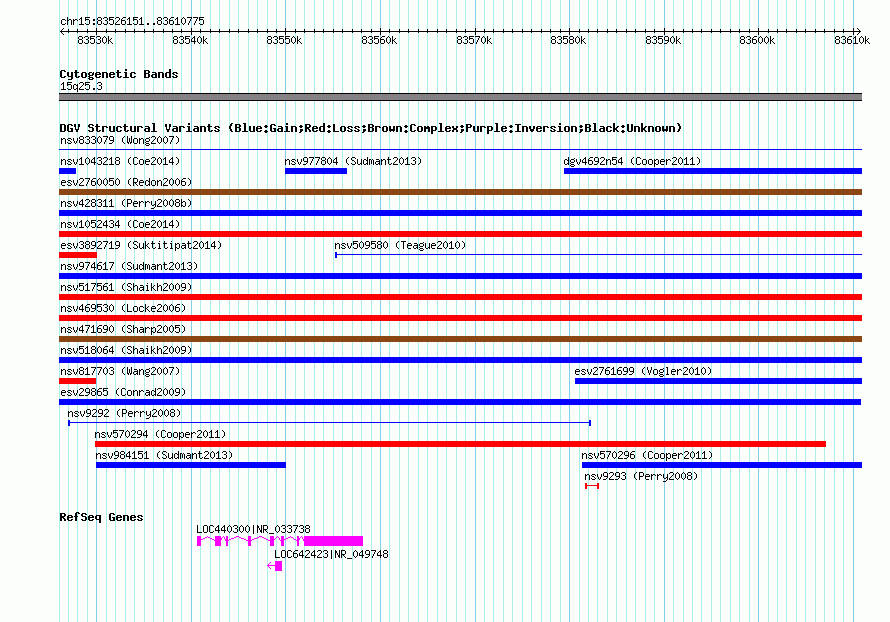Click the 83580k ruler tick label

(x=568, y=40)
